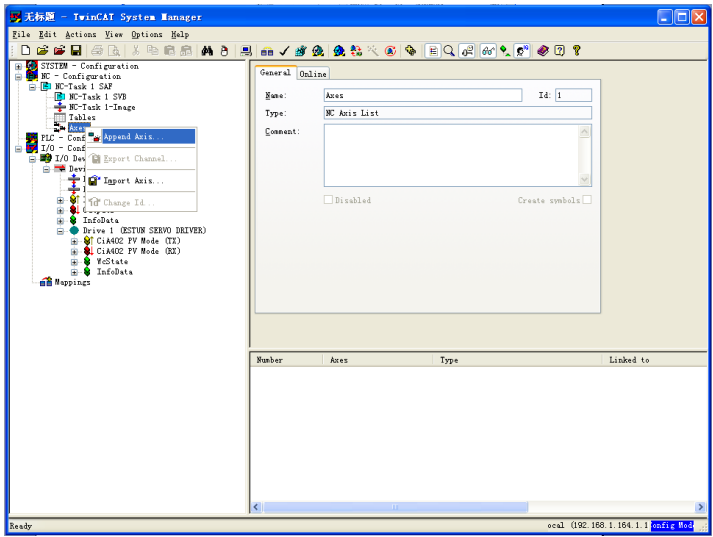The width and height of the screenshot is (713, 537).
Task: Click the Print Preview toolbar icon
Action: click(x=114, y=51)
